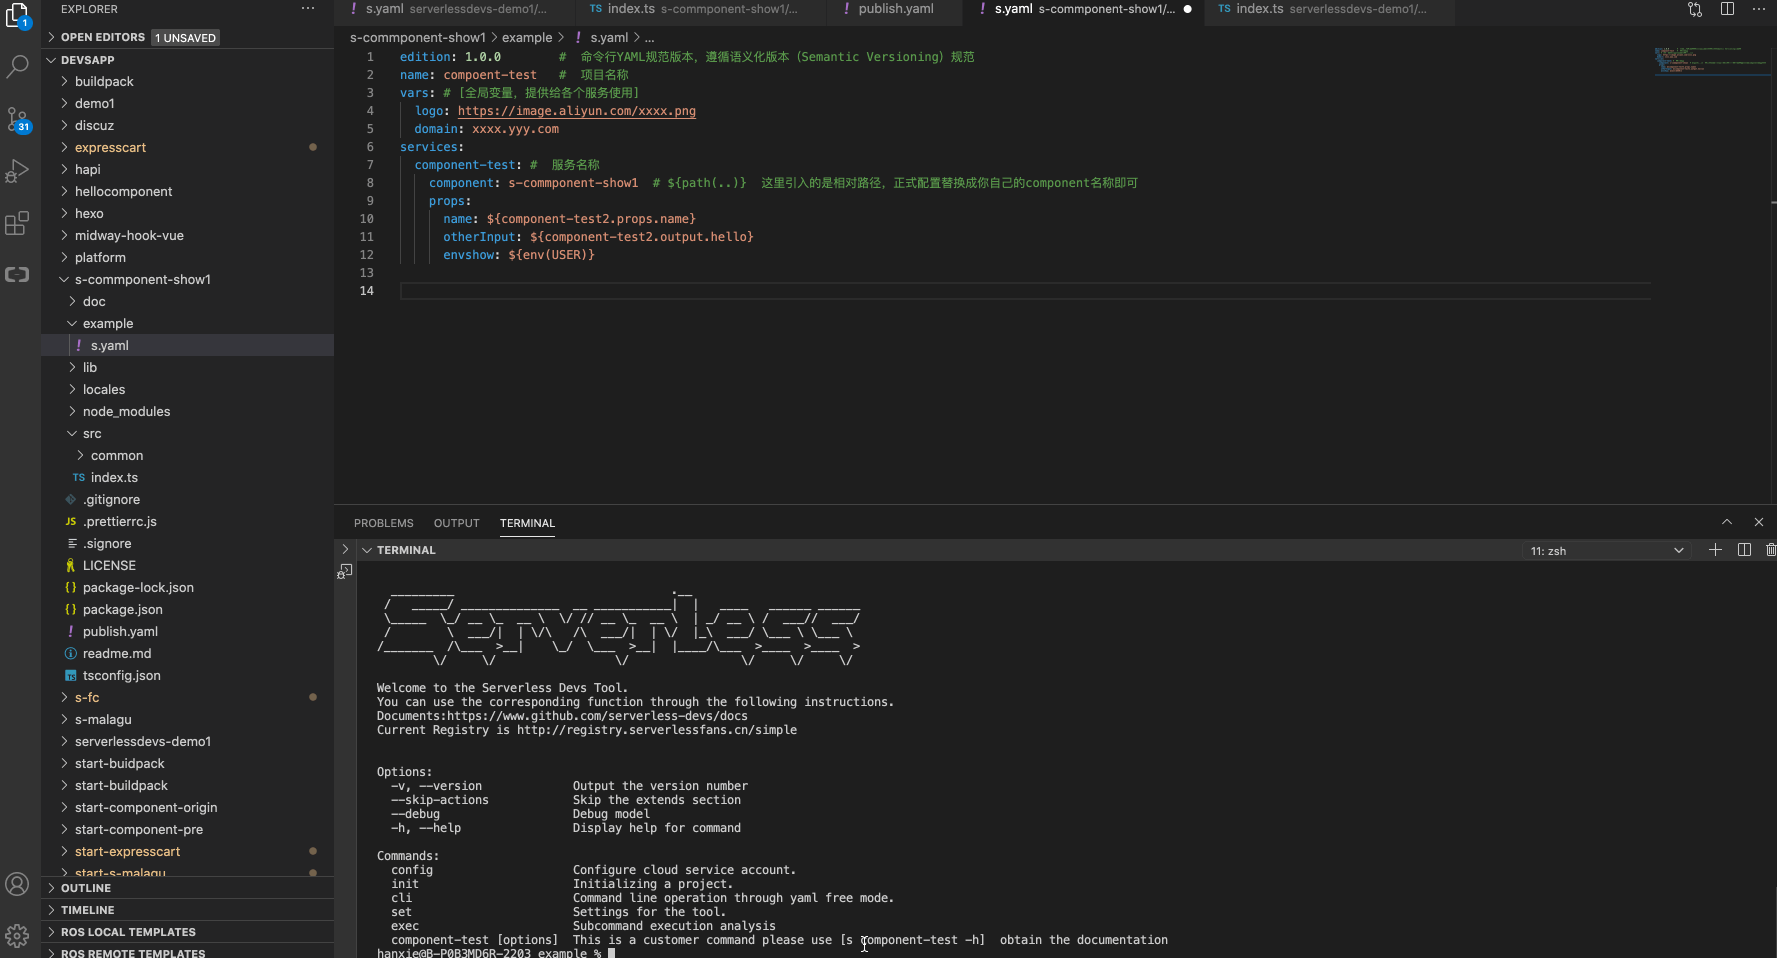Open the Extensions view
1777x958 pixels.
[18, 223]
